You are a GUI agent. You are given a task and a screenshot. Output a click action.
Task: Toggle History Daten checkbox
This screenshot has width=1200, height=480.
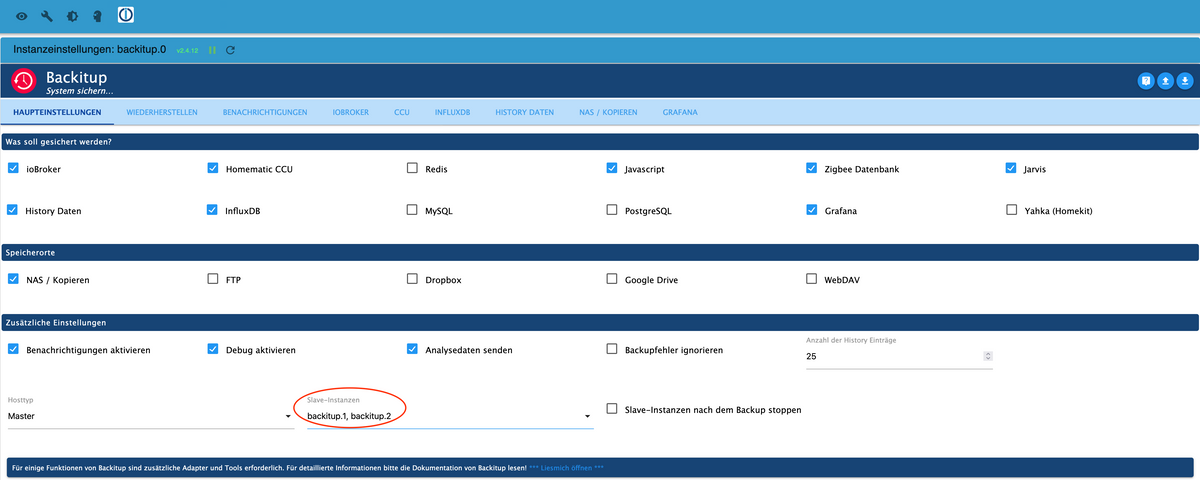pos(13,210)
